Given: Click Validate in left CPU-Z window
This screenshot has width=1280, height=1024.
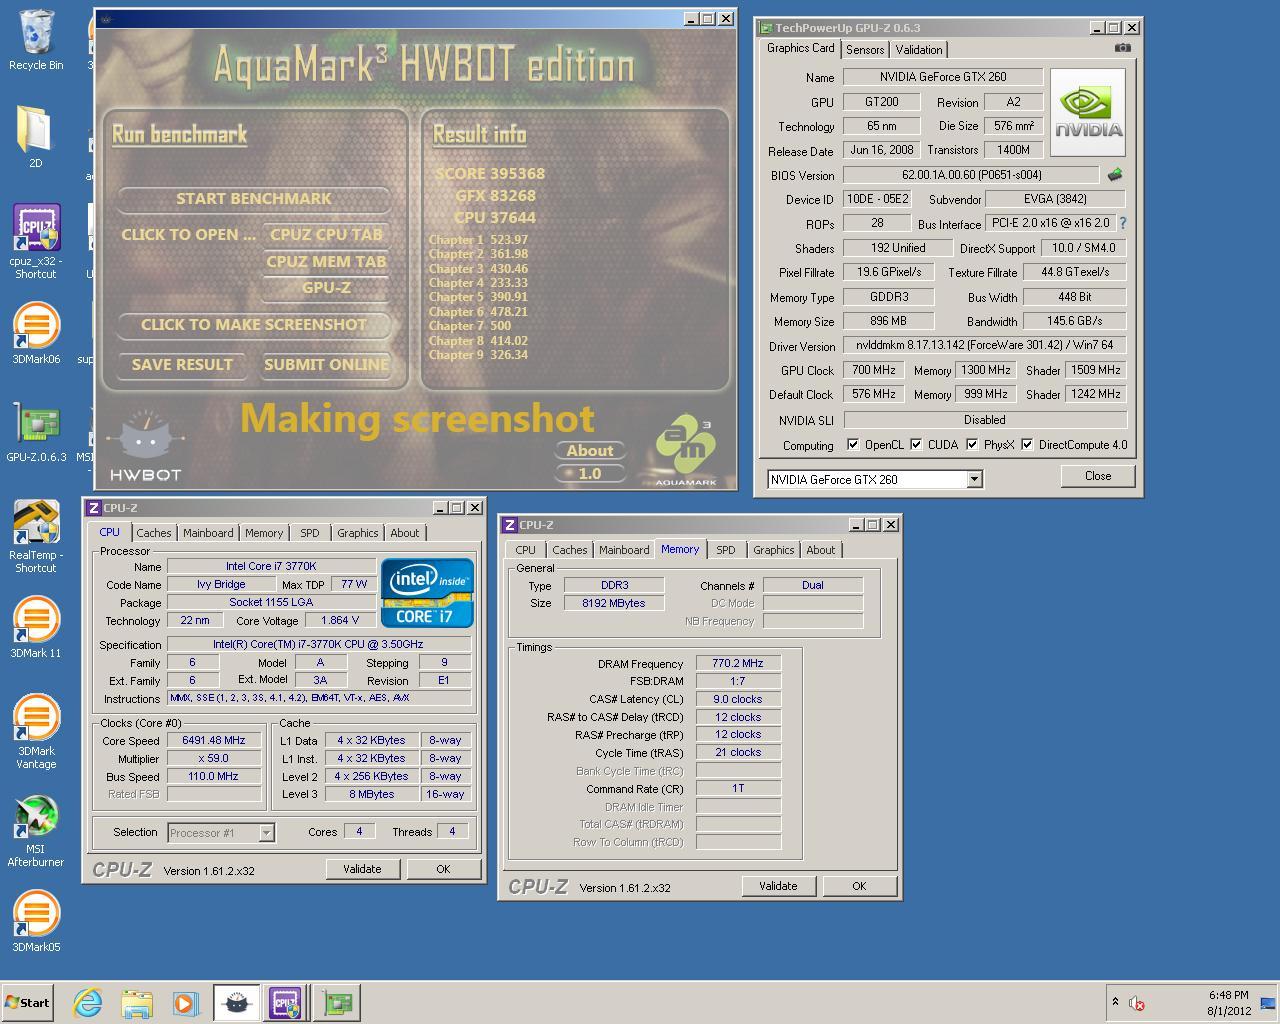Looking at the screenshot, I should (x=362, y=869).
